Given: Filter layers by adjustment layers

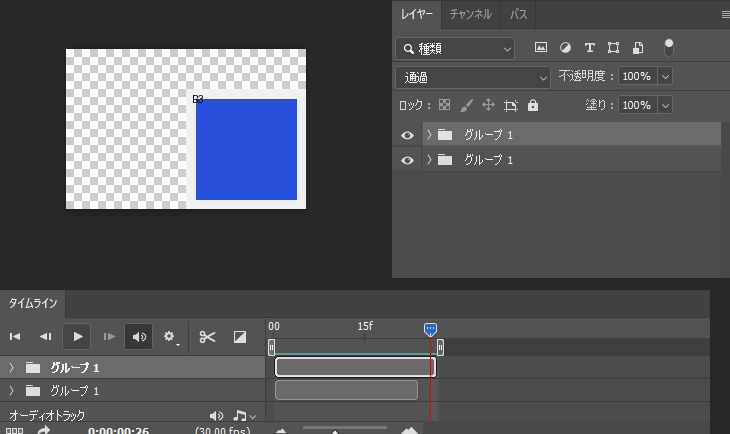Looking at the screenshot, I should 565,47.
